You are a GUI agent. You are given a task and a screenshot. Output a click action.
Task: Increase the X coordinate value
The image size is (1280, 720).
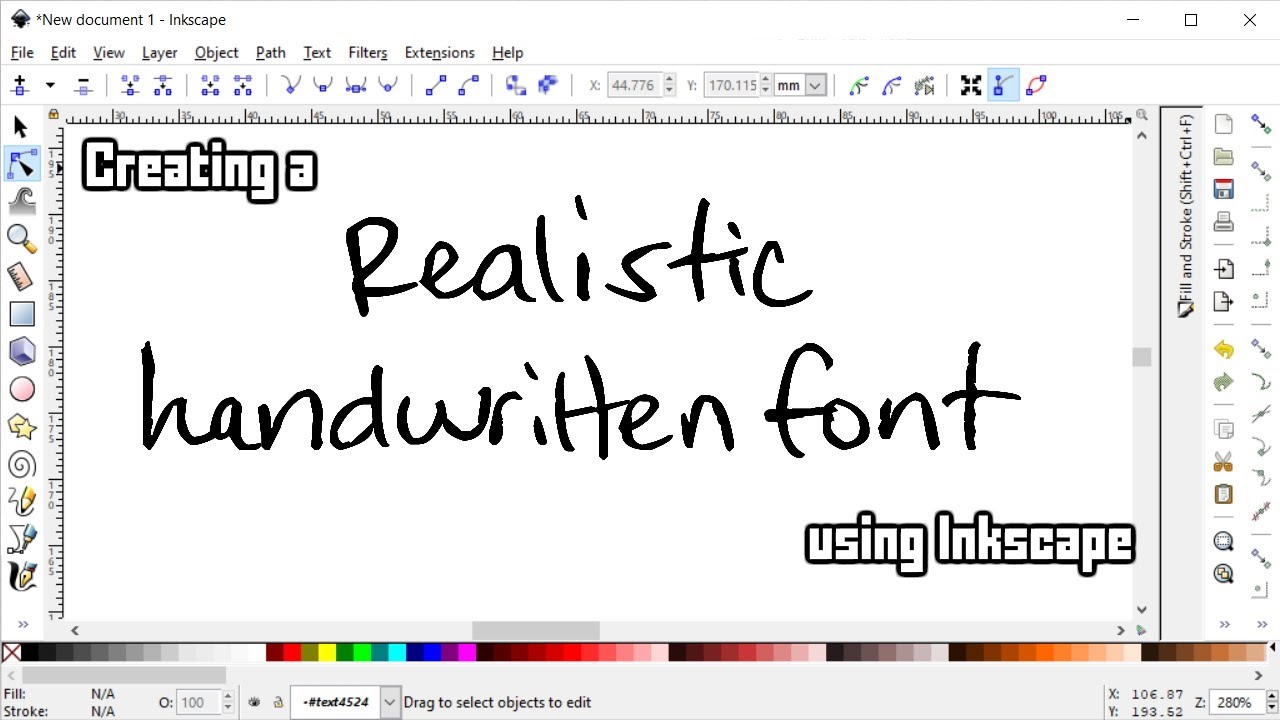[x=669, y=79]
